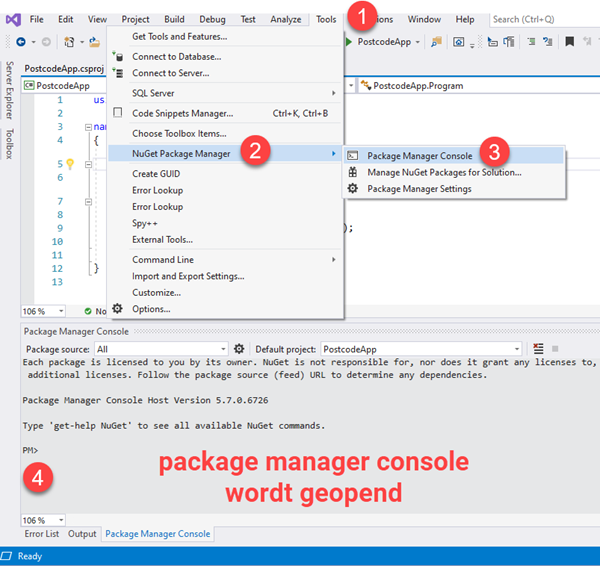600x566 pixels.
Task: Click the lightbulb quick actions icon
Action: [x=70, y=163]
